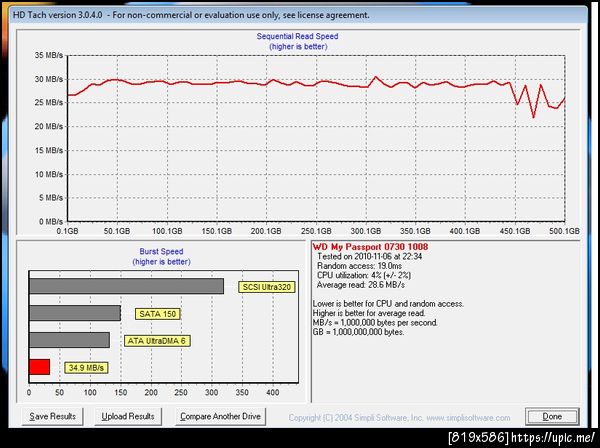The height and width of the screenshot is (448, 600).
Task: Open Compare Another Drive
Action: click(220, 416)
